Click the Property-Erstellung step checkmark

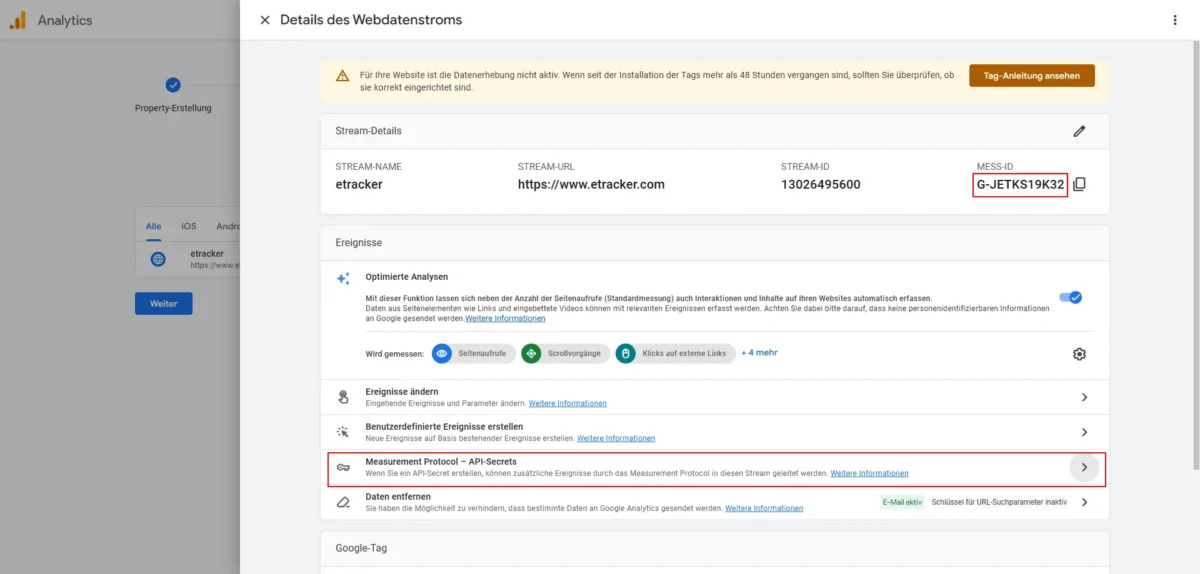pyautogui.click(x=173, y=85)
